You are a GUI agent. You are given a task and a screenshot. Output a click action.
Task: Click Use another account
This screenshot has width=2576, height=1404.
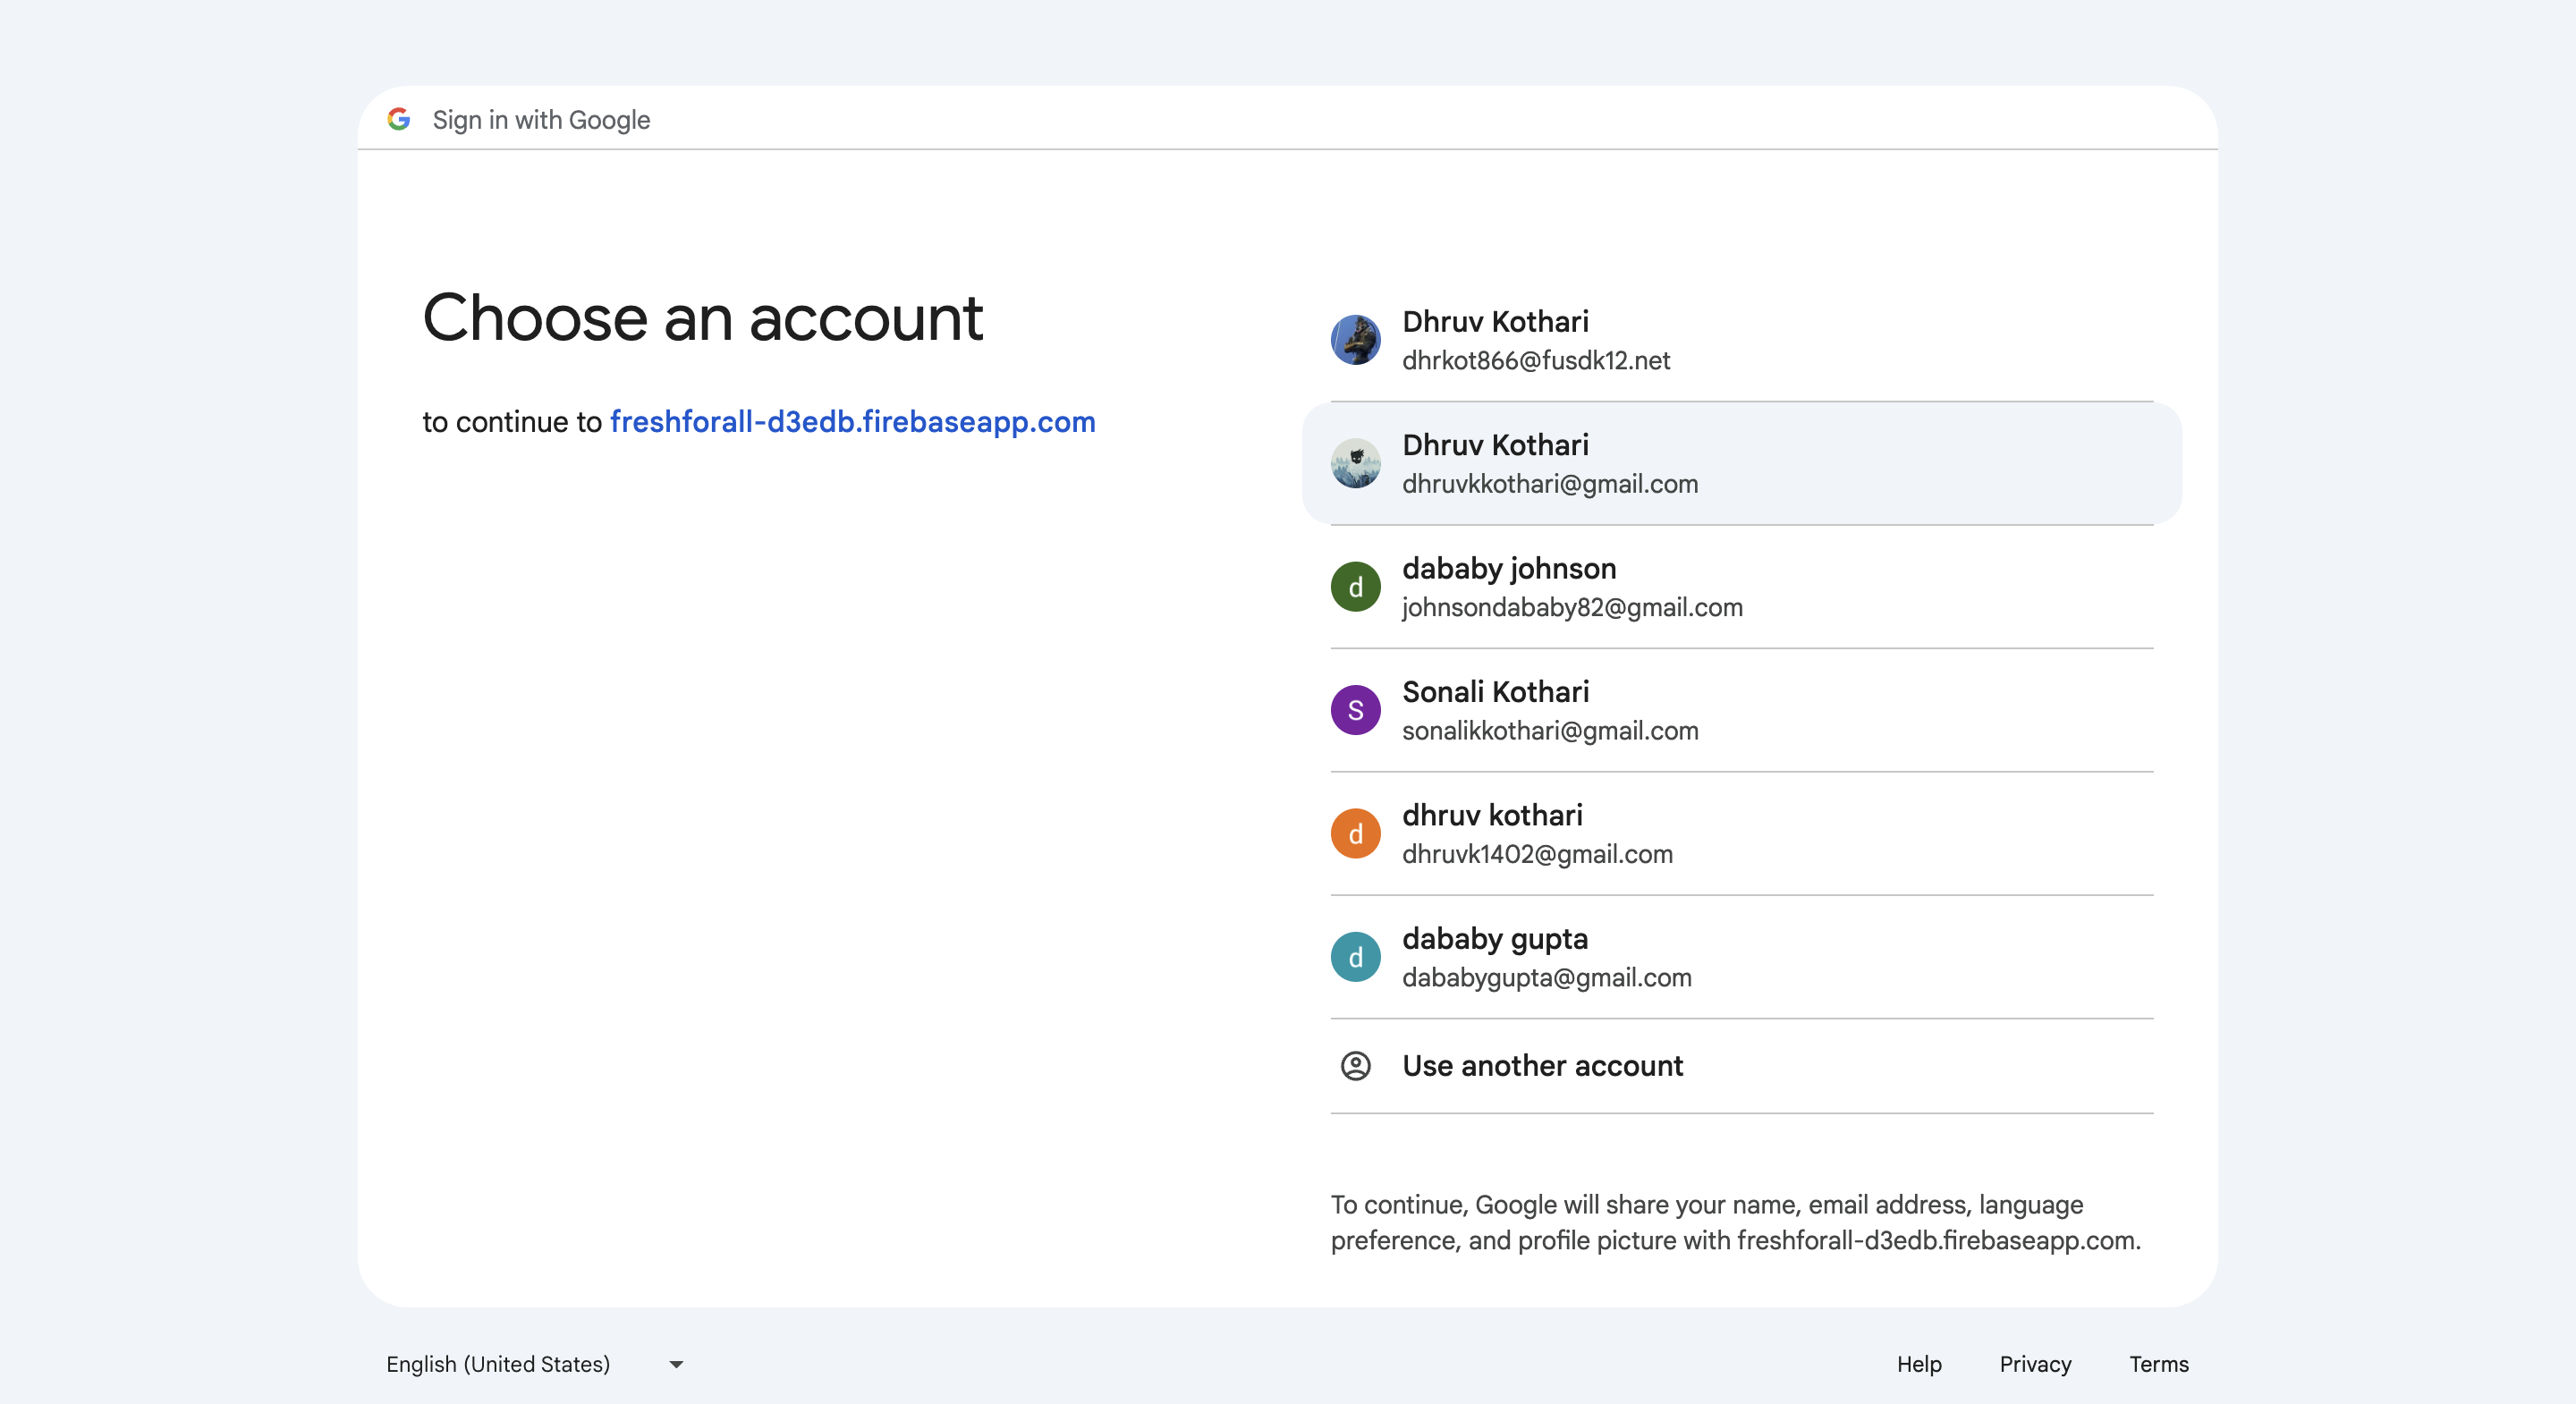point(1541,1066)
